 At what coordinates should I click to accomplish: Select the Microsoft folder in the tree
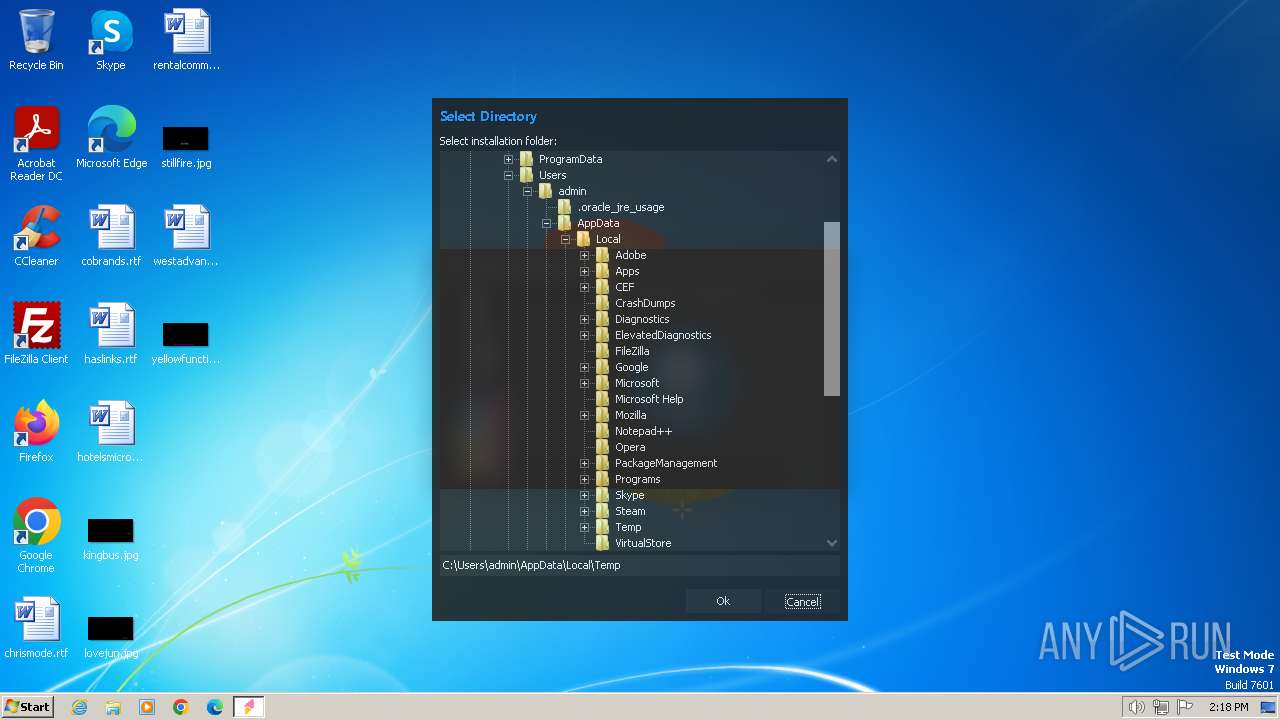pos(637,383)
